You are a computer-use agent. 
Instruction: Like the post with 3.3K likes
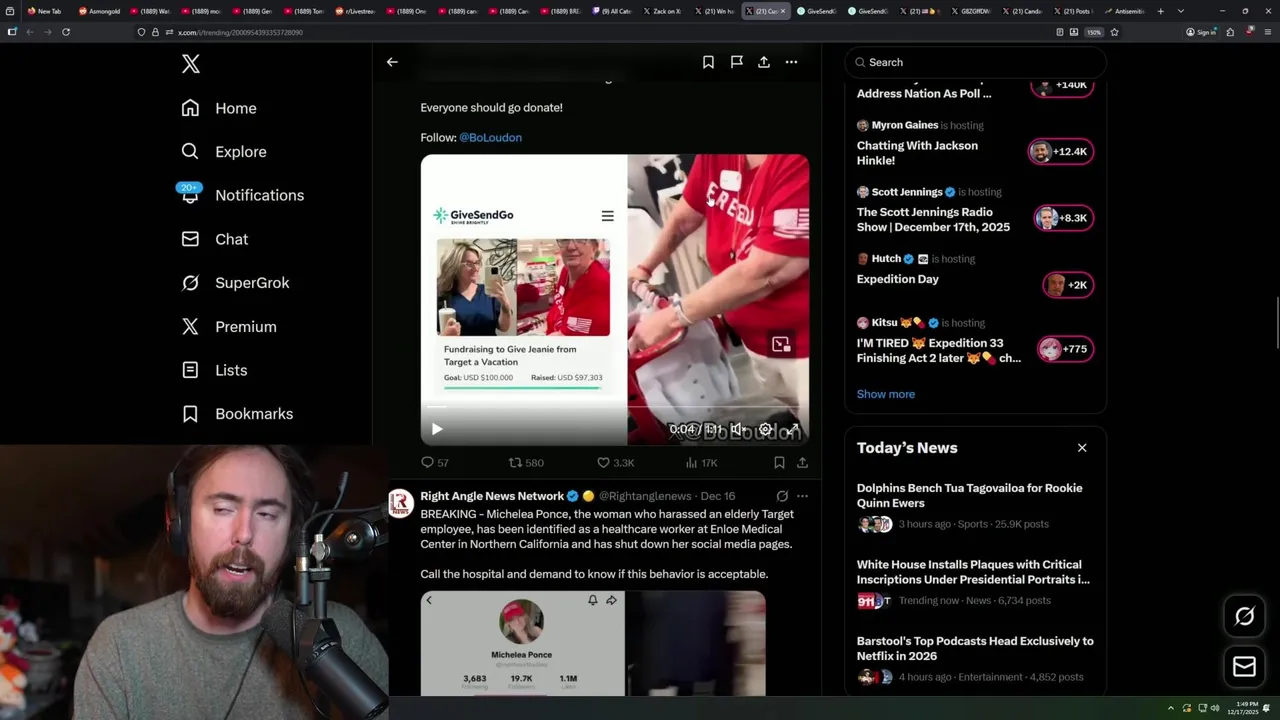click(615, 463)
